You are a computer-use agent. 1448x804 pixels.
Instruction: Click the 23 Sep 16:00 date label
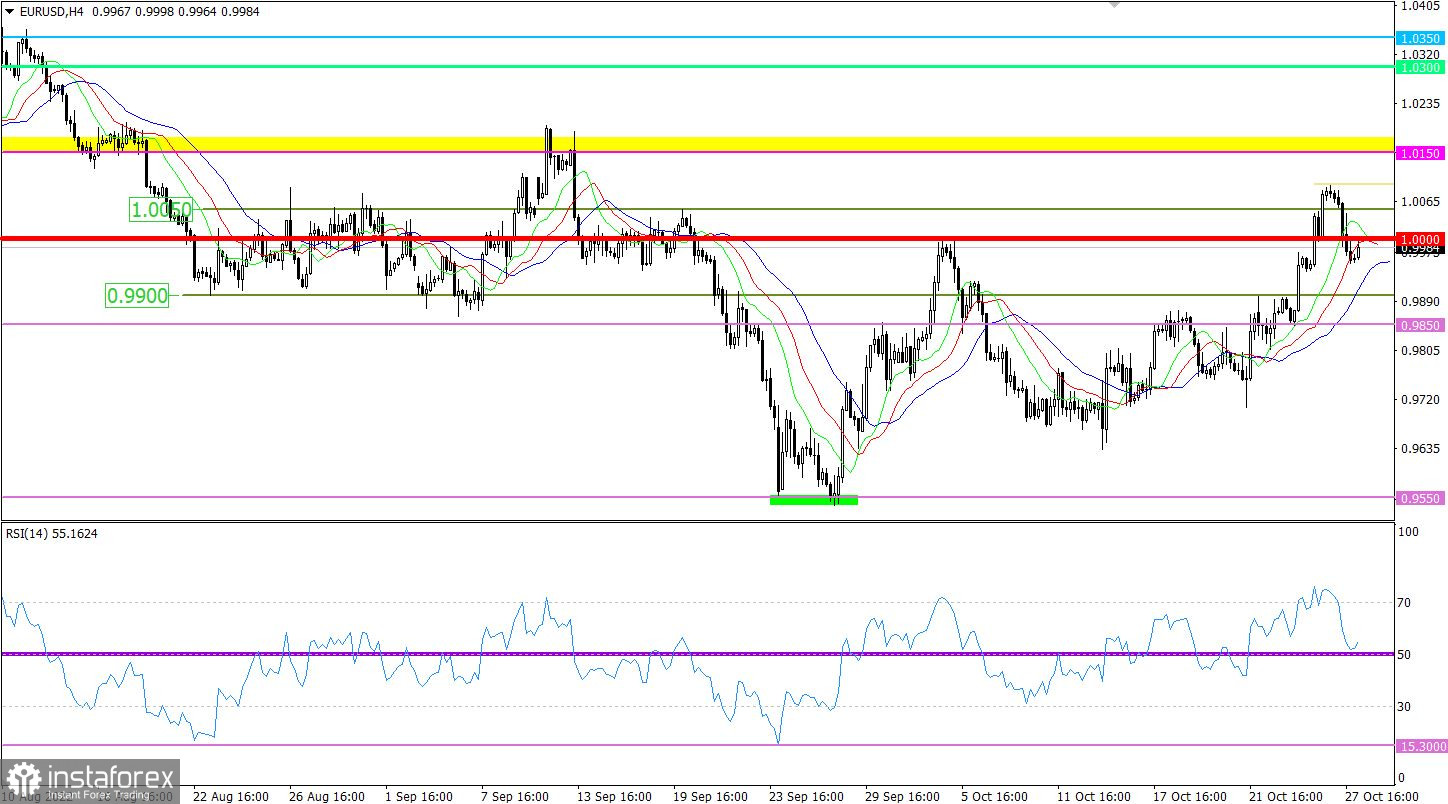pyautogui.click(x=806, y=797)
